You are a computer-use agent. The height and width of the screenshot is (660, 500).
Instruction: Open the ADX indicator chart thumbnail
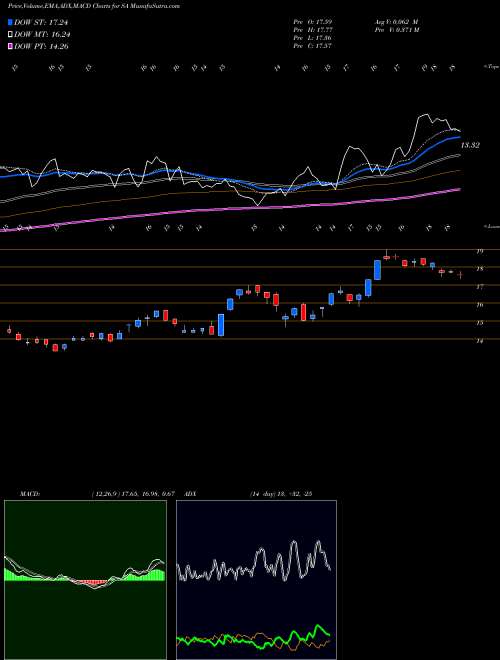(256, 580)
